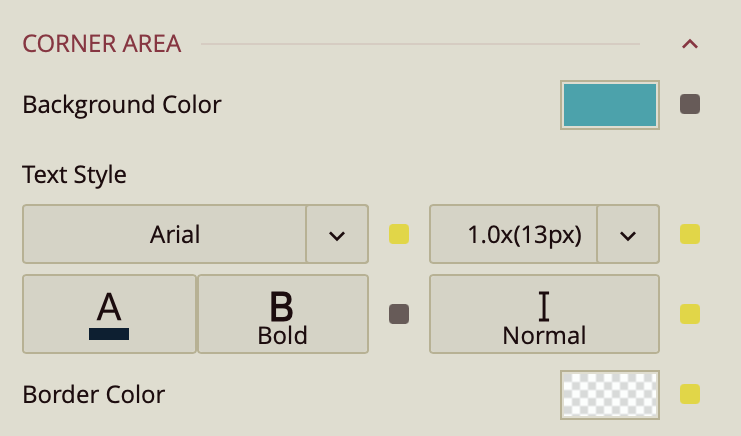Toggle yellow square beside Normal button
Screen dimensions: 741x436
(690, 314)
